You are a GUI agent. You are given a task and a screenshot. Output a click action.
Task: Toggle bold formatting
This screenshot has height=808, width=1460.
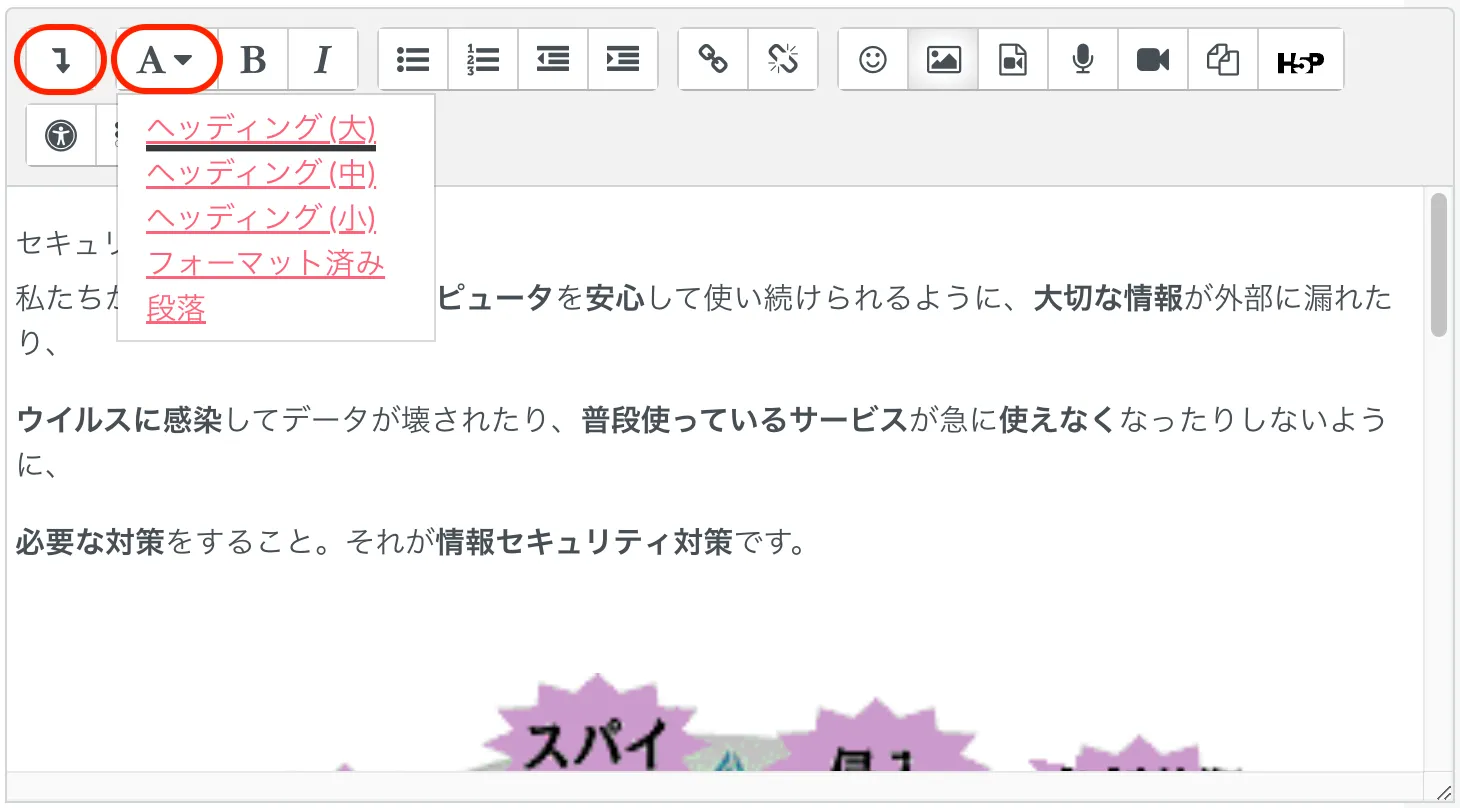253,61
